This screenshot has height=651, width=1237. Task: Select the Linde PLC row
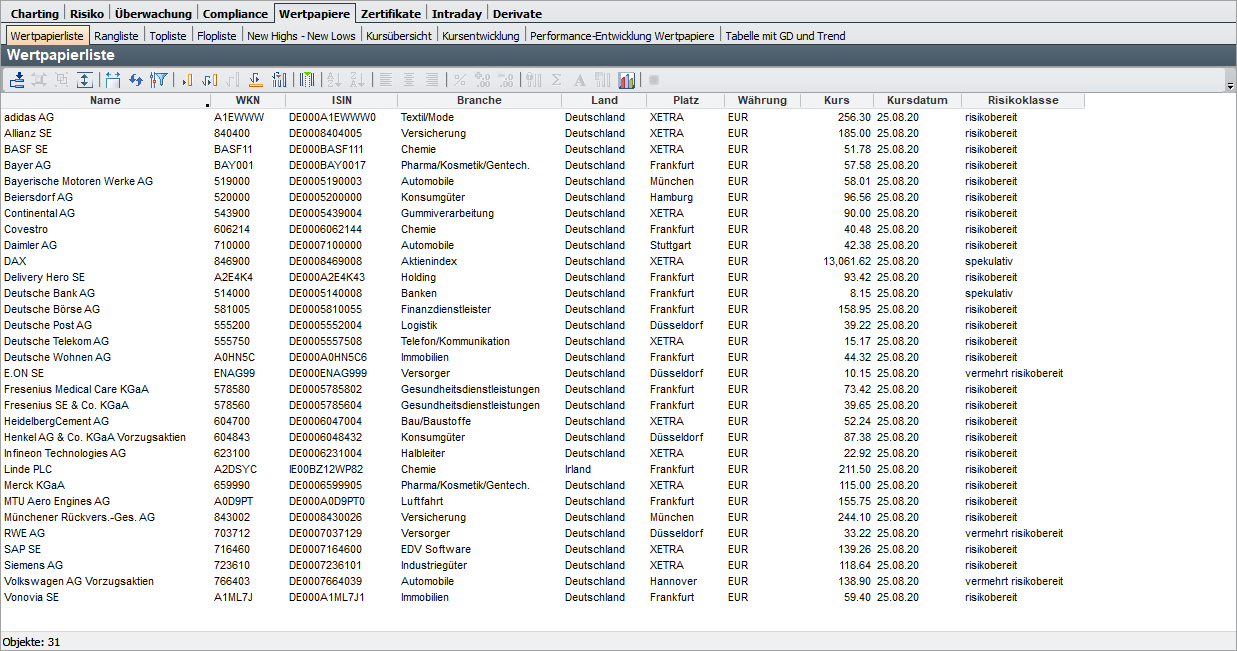pyautogui.click(x=28, y=469)
